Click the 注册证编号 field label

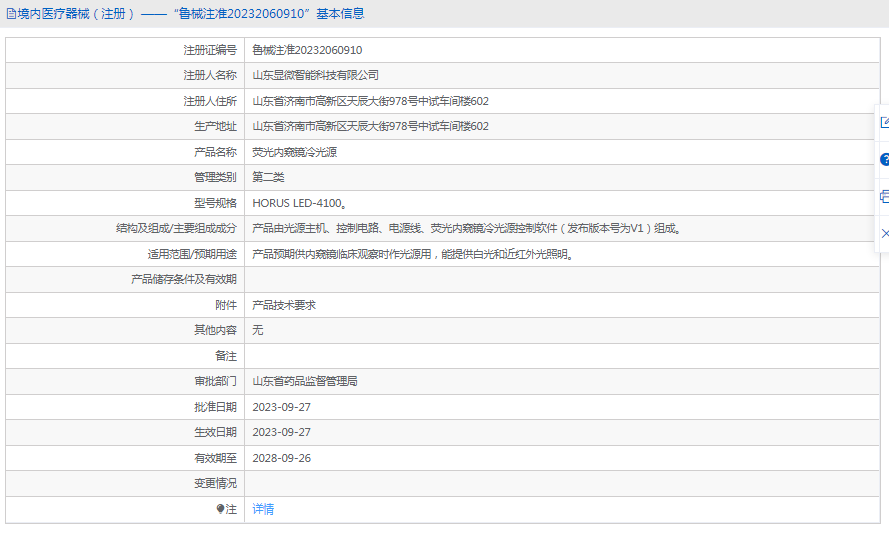(210, 50)
